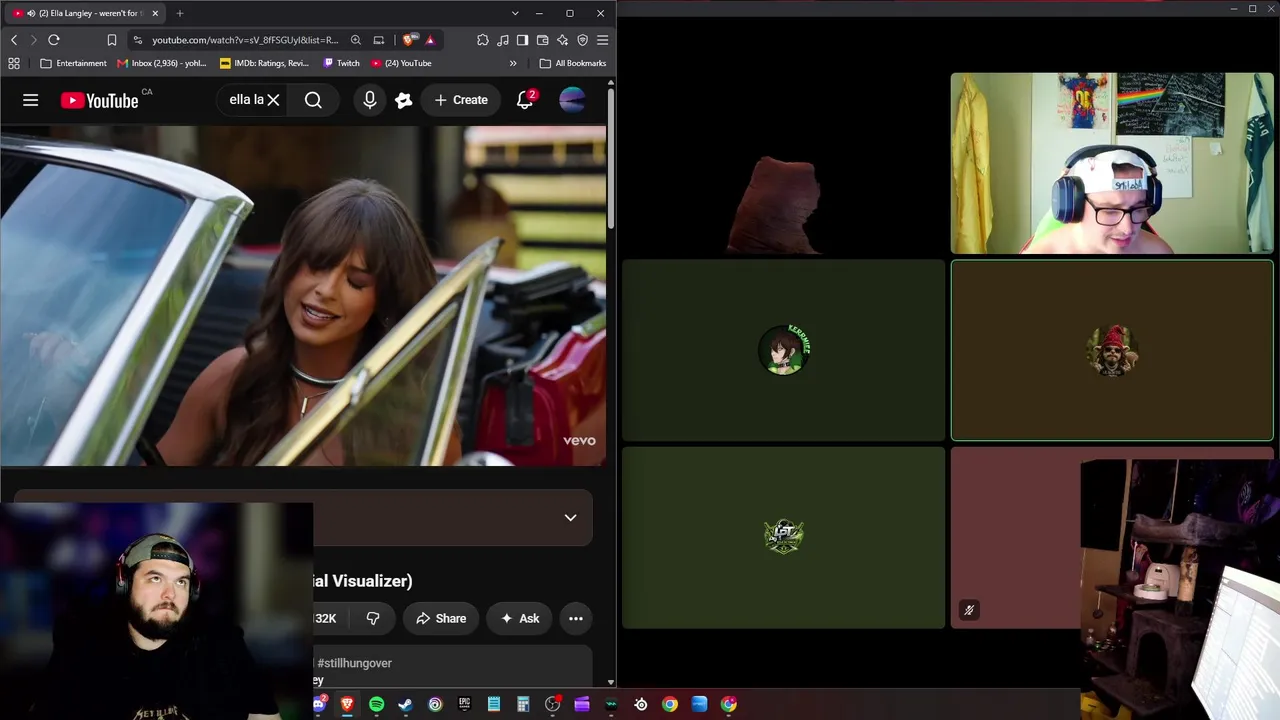Open the apps grid in bookmarks bar
The width and height of the screenshot is (1280, 720).
tap(14, 63)
